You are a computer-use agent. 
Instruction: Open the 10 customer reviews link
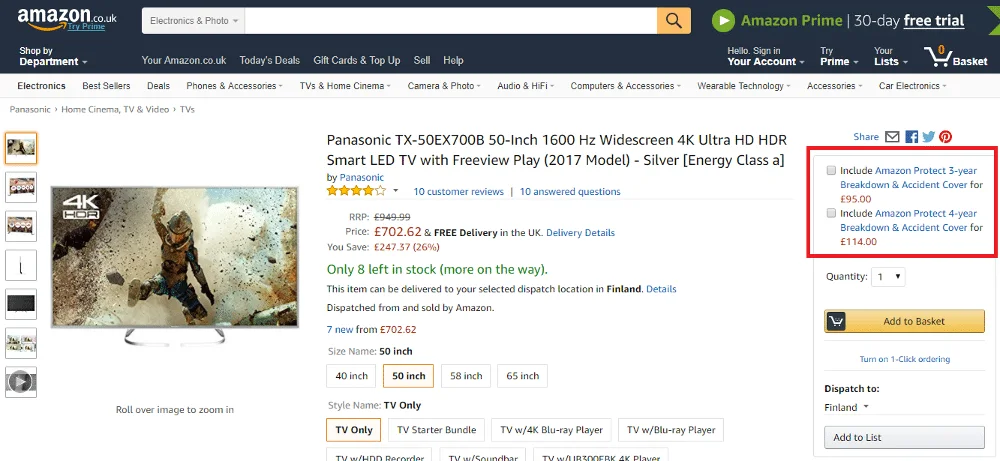tap(458, 191)
